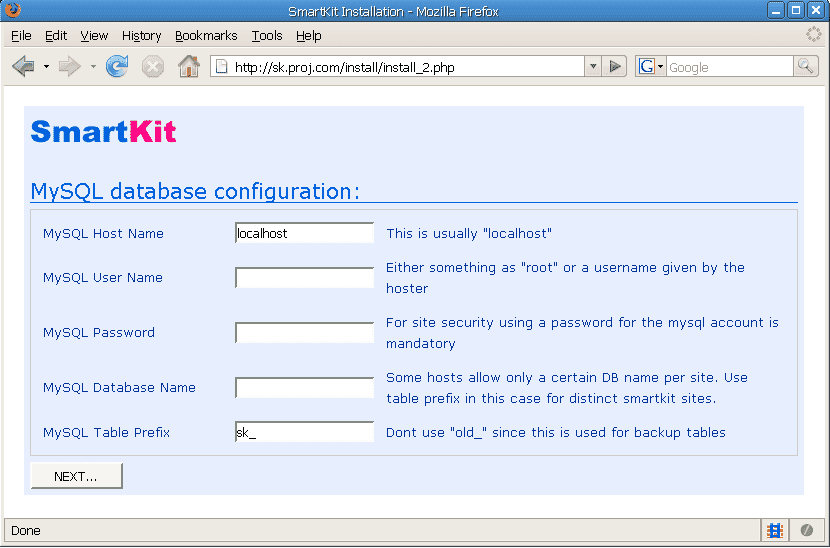Open the File menu
Viewport: 830px width, 548px height.
tap(21, 35)
